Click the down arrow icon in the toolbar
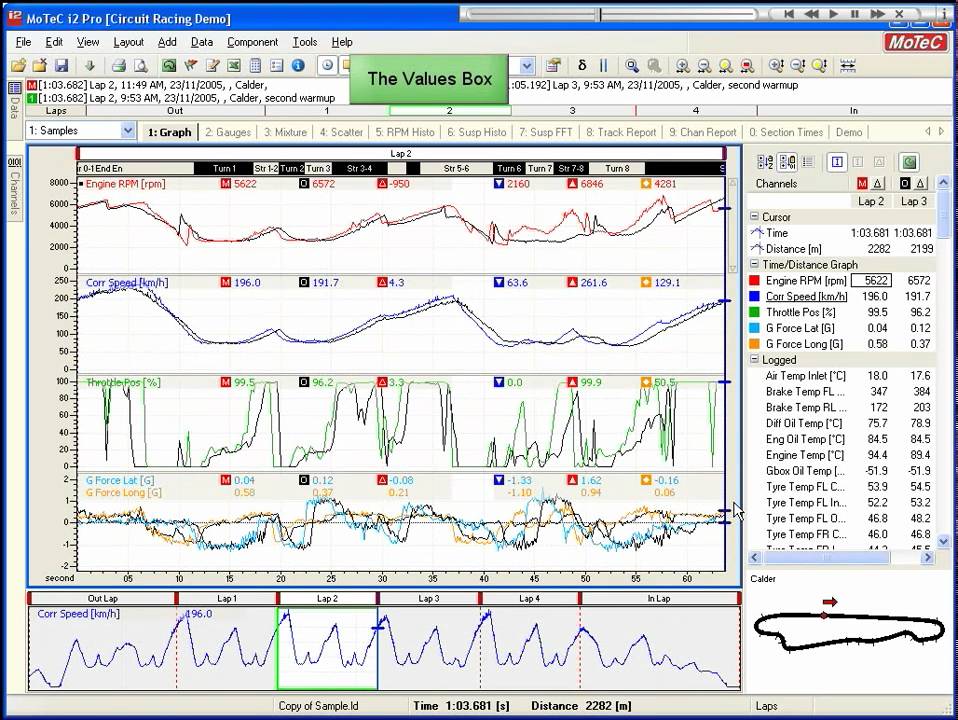 click(90, 65)
